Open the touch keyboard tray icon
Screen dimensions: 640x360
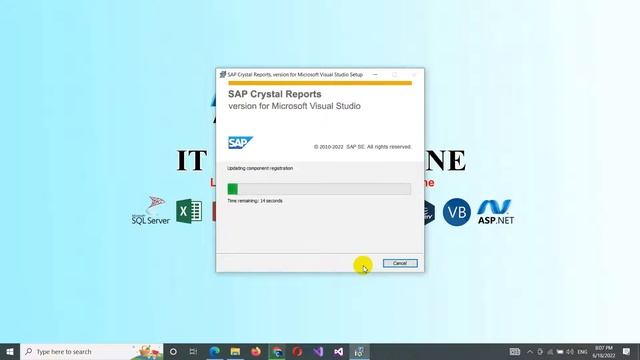tap(515, 351)
